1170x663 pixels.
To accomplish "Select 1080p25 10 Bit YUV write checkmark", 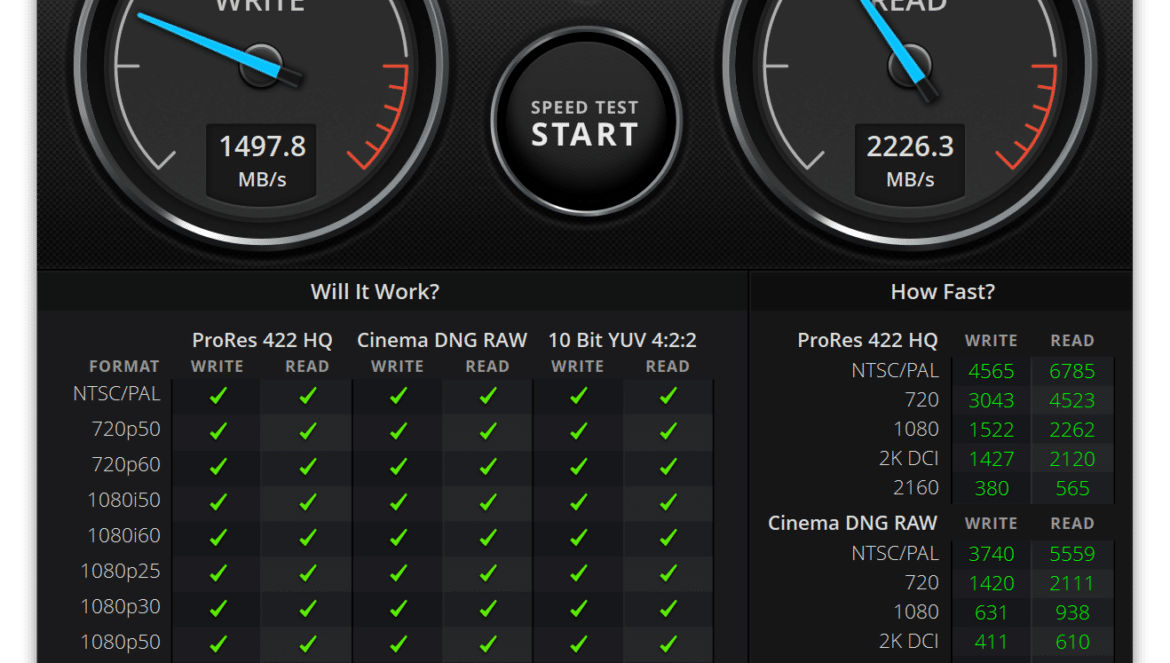I will point(578,573).
